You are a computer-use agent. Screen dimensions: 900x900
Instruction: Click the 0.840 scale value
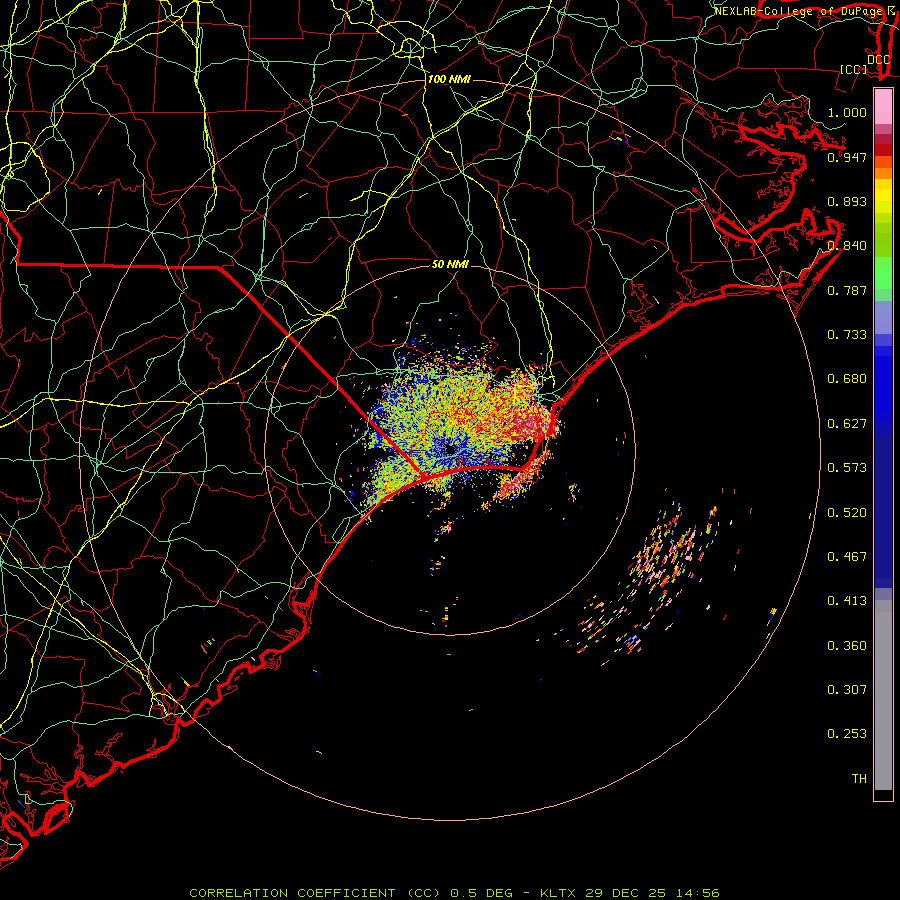tap(847, 246)
